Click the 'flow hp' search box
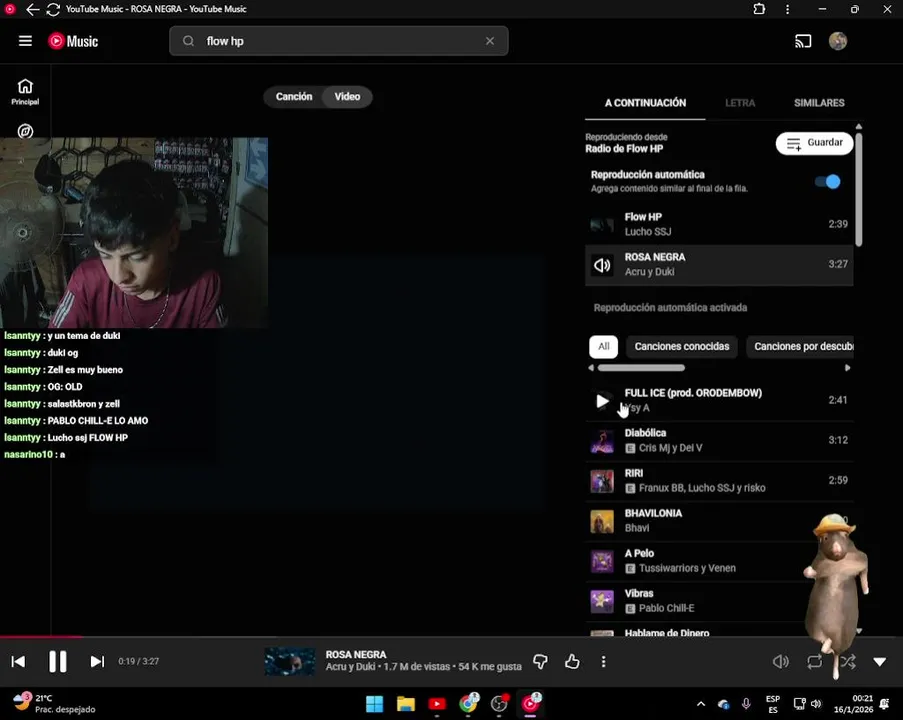 (339, 41)
